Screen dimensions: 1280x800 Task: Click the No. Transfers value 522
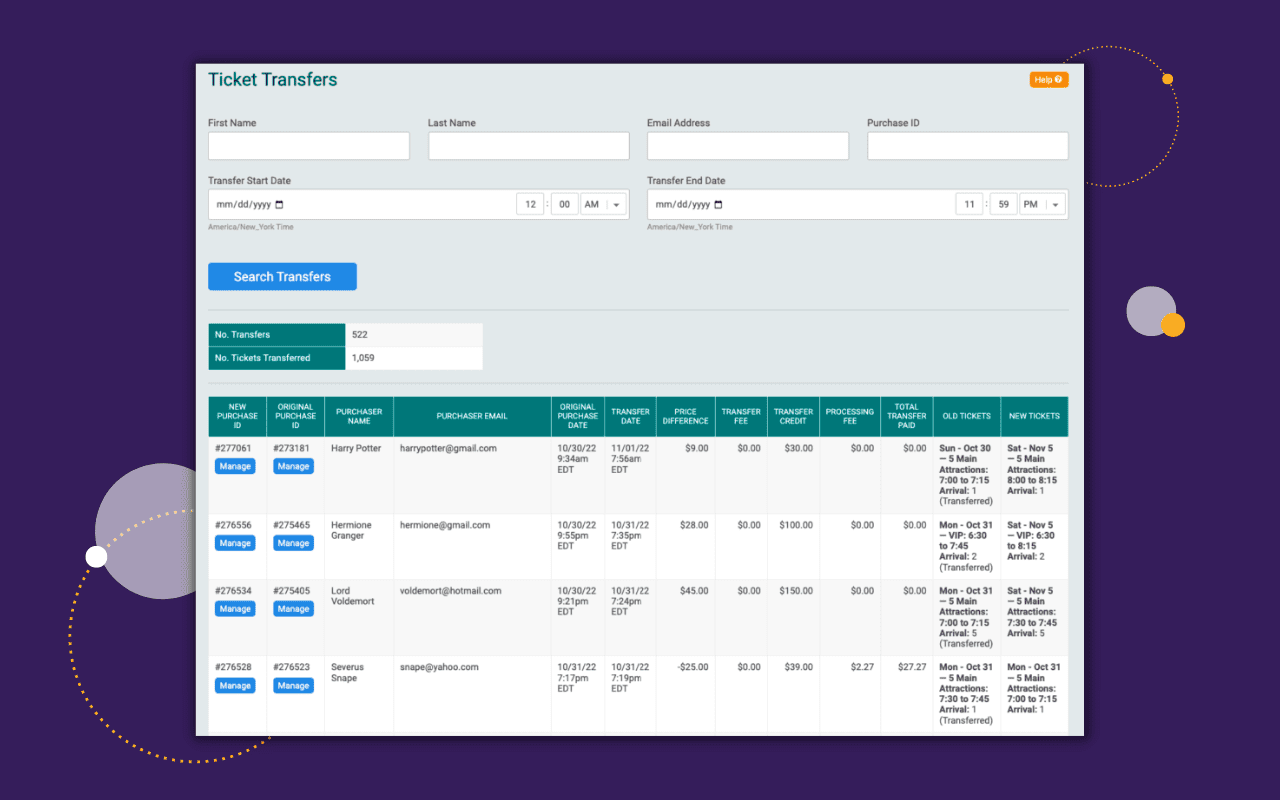click(360, 335)
